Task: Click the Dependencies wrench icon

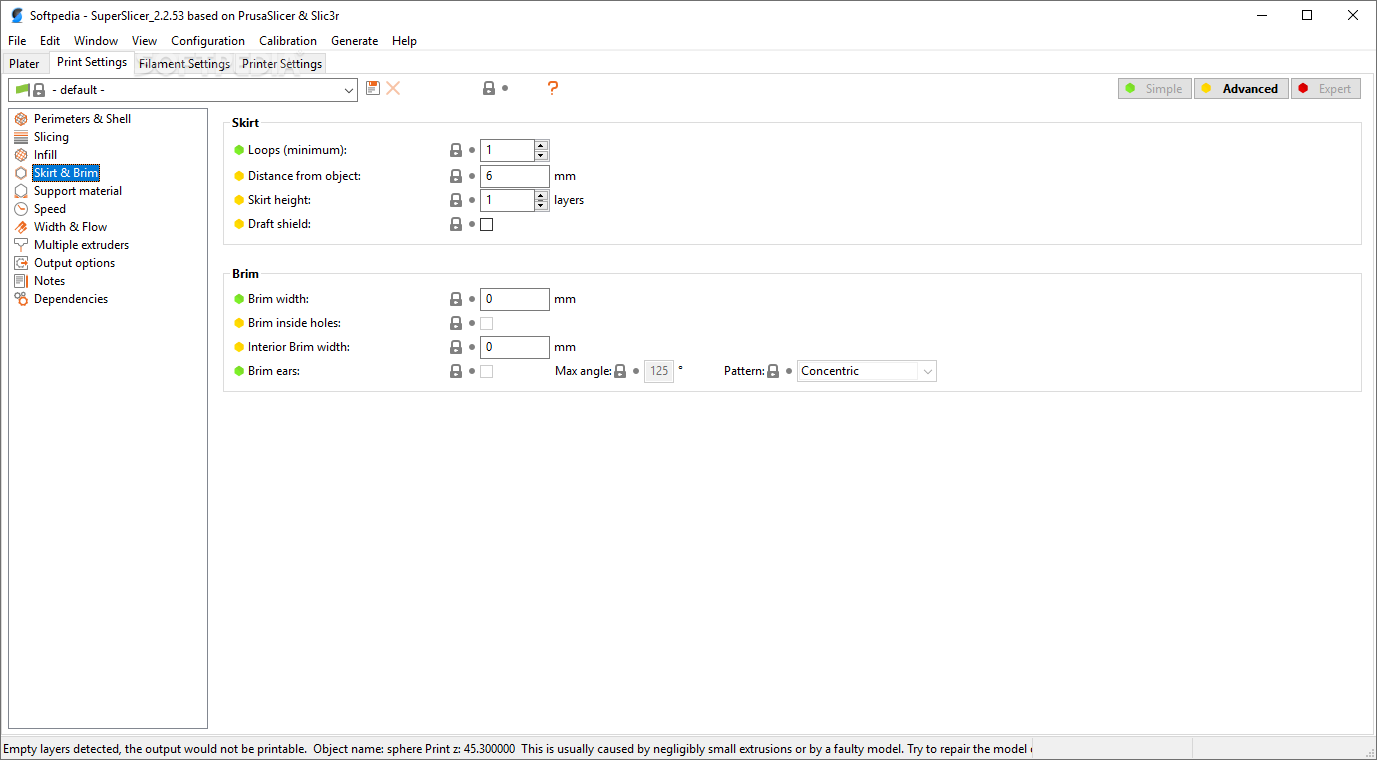Action: [x=21, y=299]
